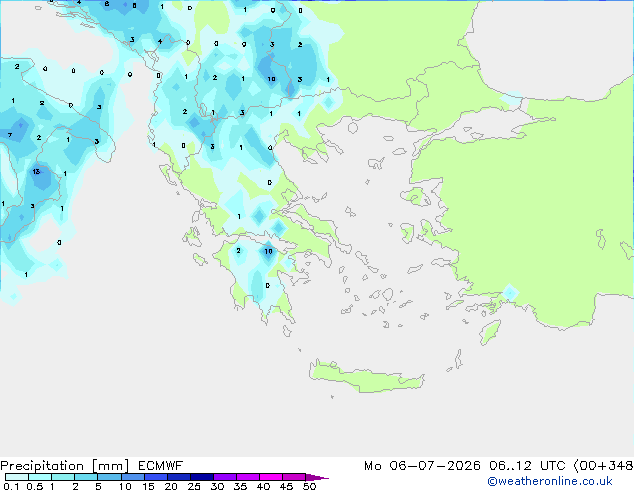Screen dimensions: 634x490
Task: Click the island of Crete
Action: [x=366, y=377]
